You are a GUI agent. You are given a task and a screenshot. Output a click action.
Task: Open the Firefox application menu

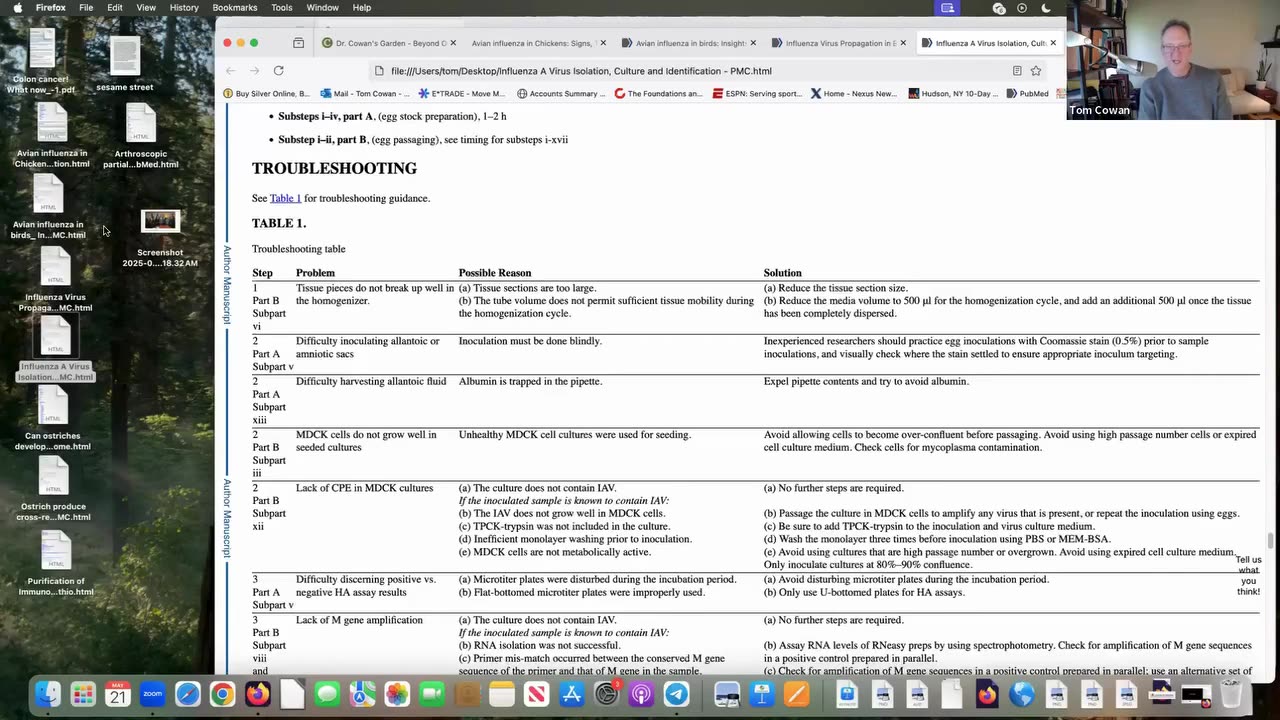coord(50,8)
